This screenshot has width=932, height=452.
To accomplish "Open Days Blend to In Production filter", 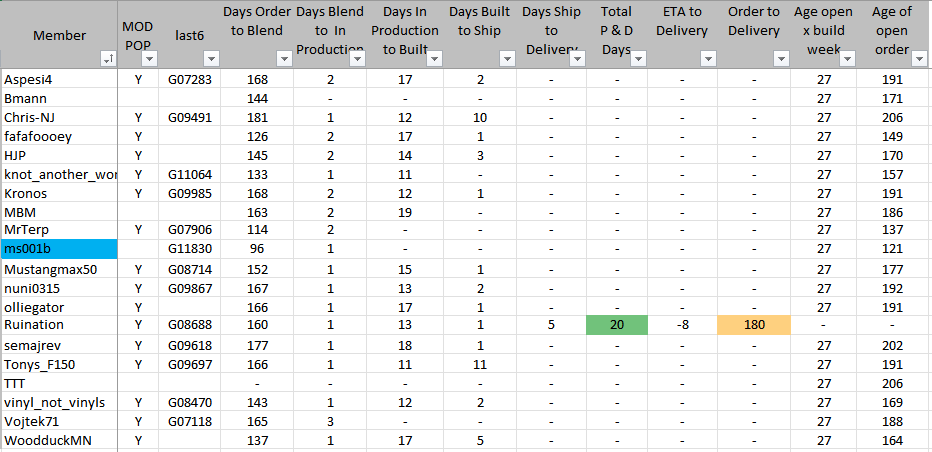I will point(357,60).
